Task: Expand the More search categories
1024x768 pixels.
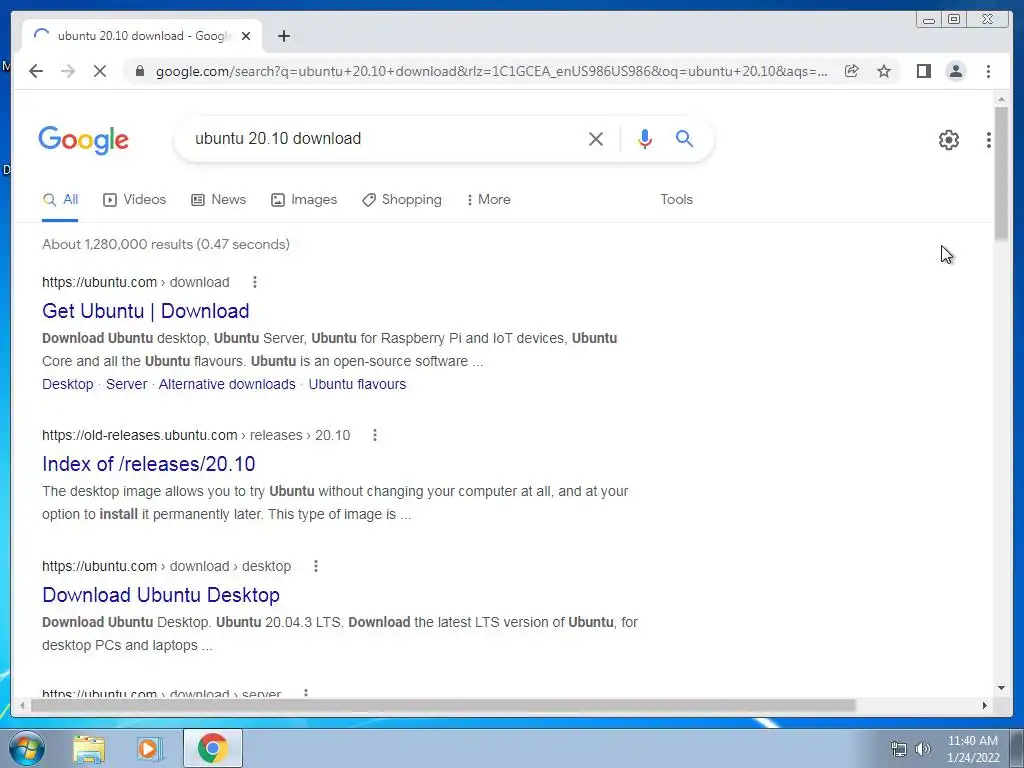Action: (488, 200)
